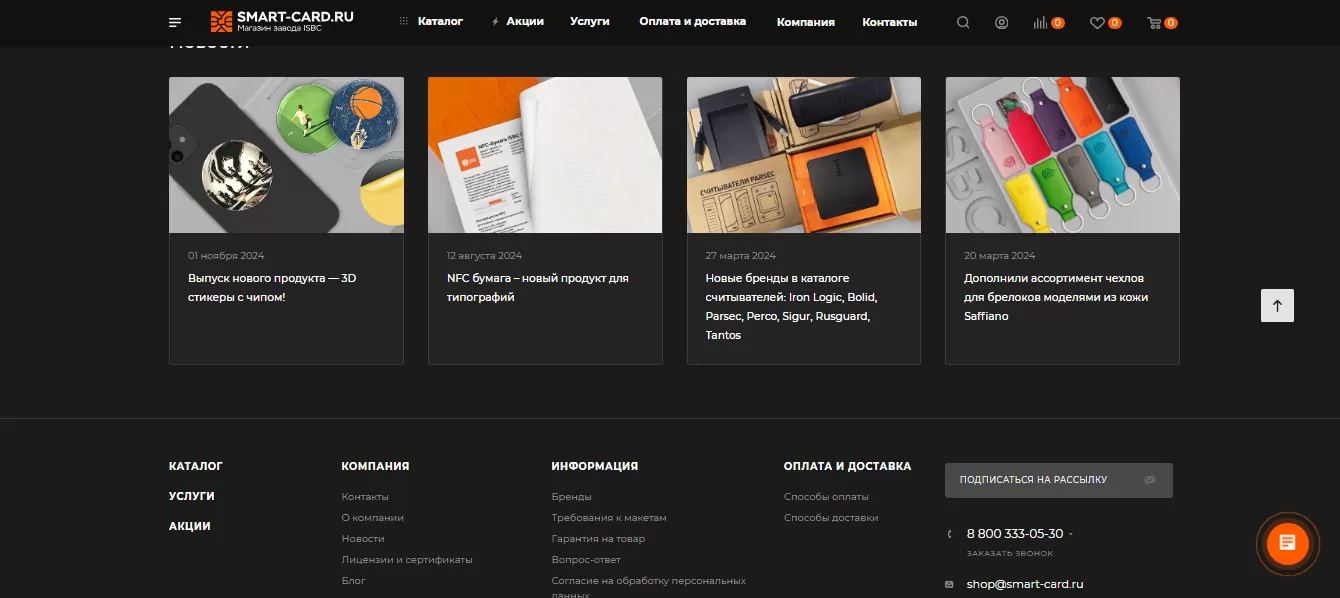
Task: Open the Saffiano leather cases news image
Action: tap(1062, 155)
